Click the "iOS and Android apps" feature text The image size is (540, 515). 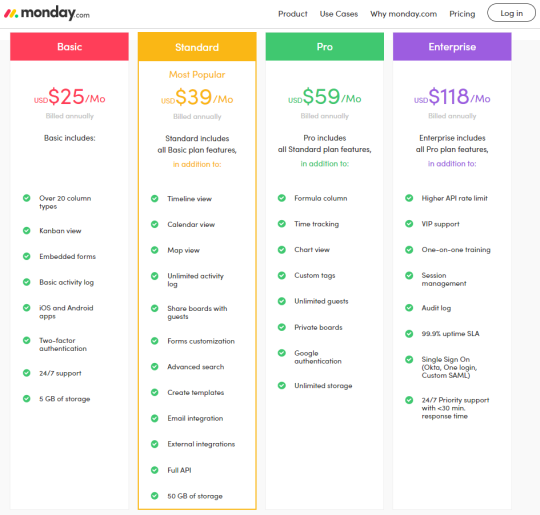[x=66, y=312]
